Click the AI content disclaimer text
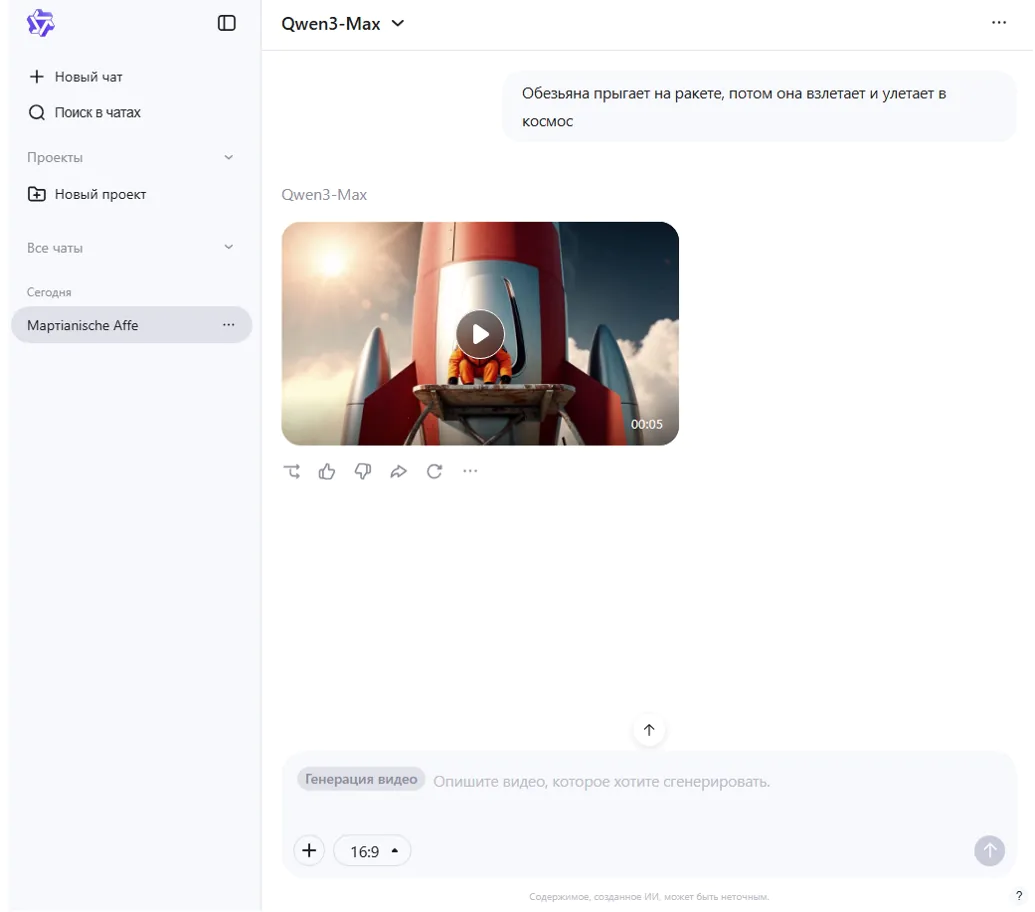 tap(649, 896)
